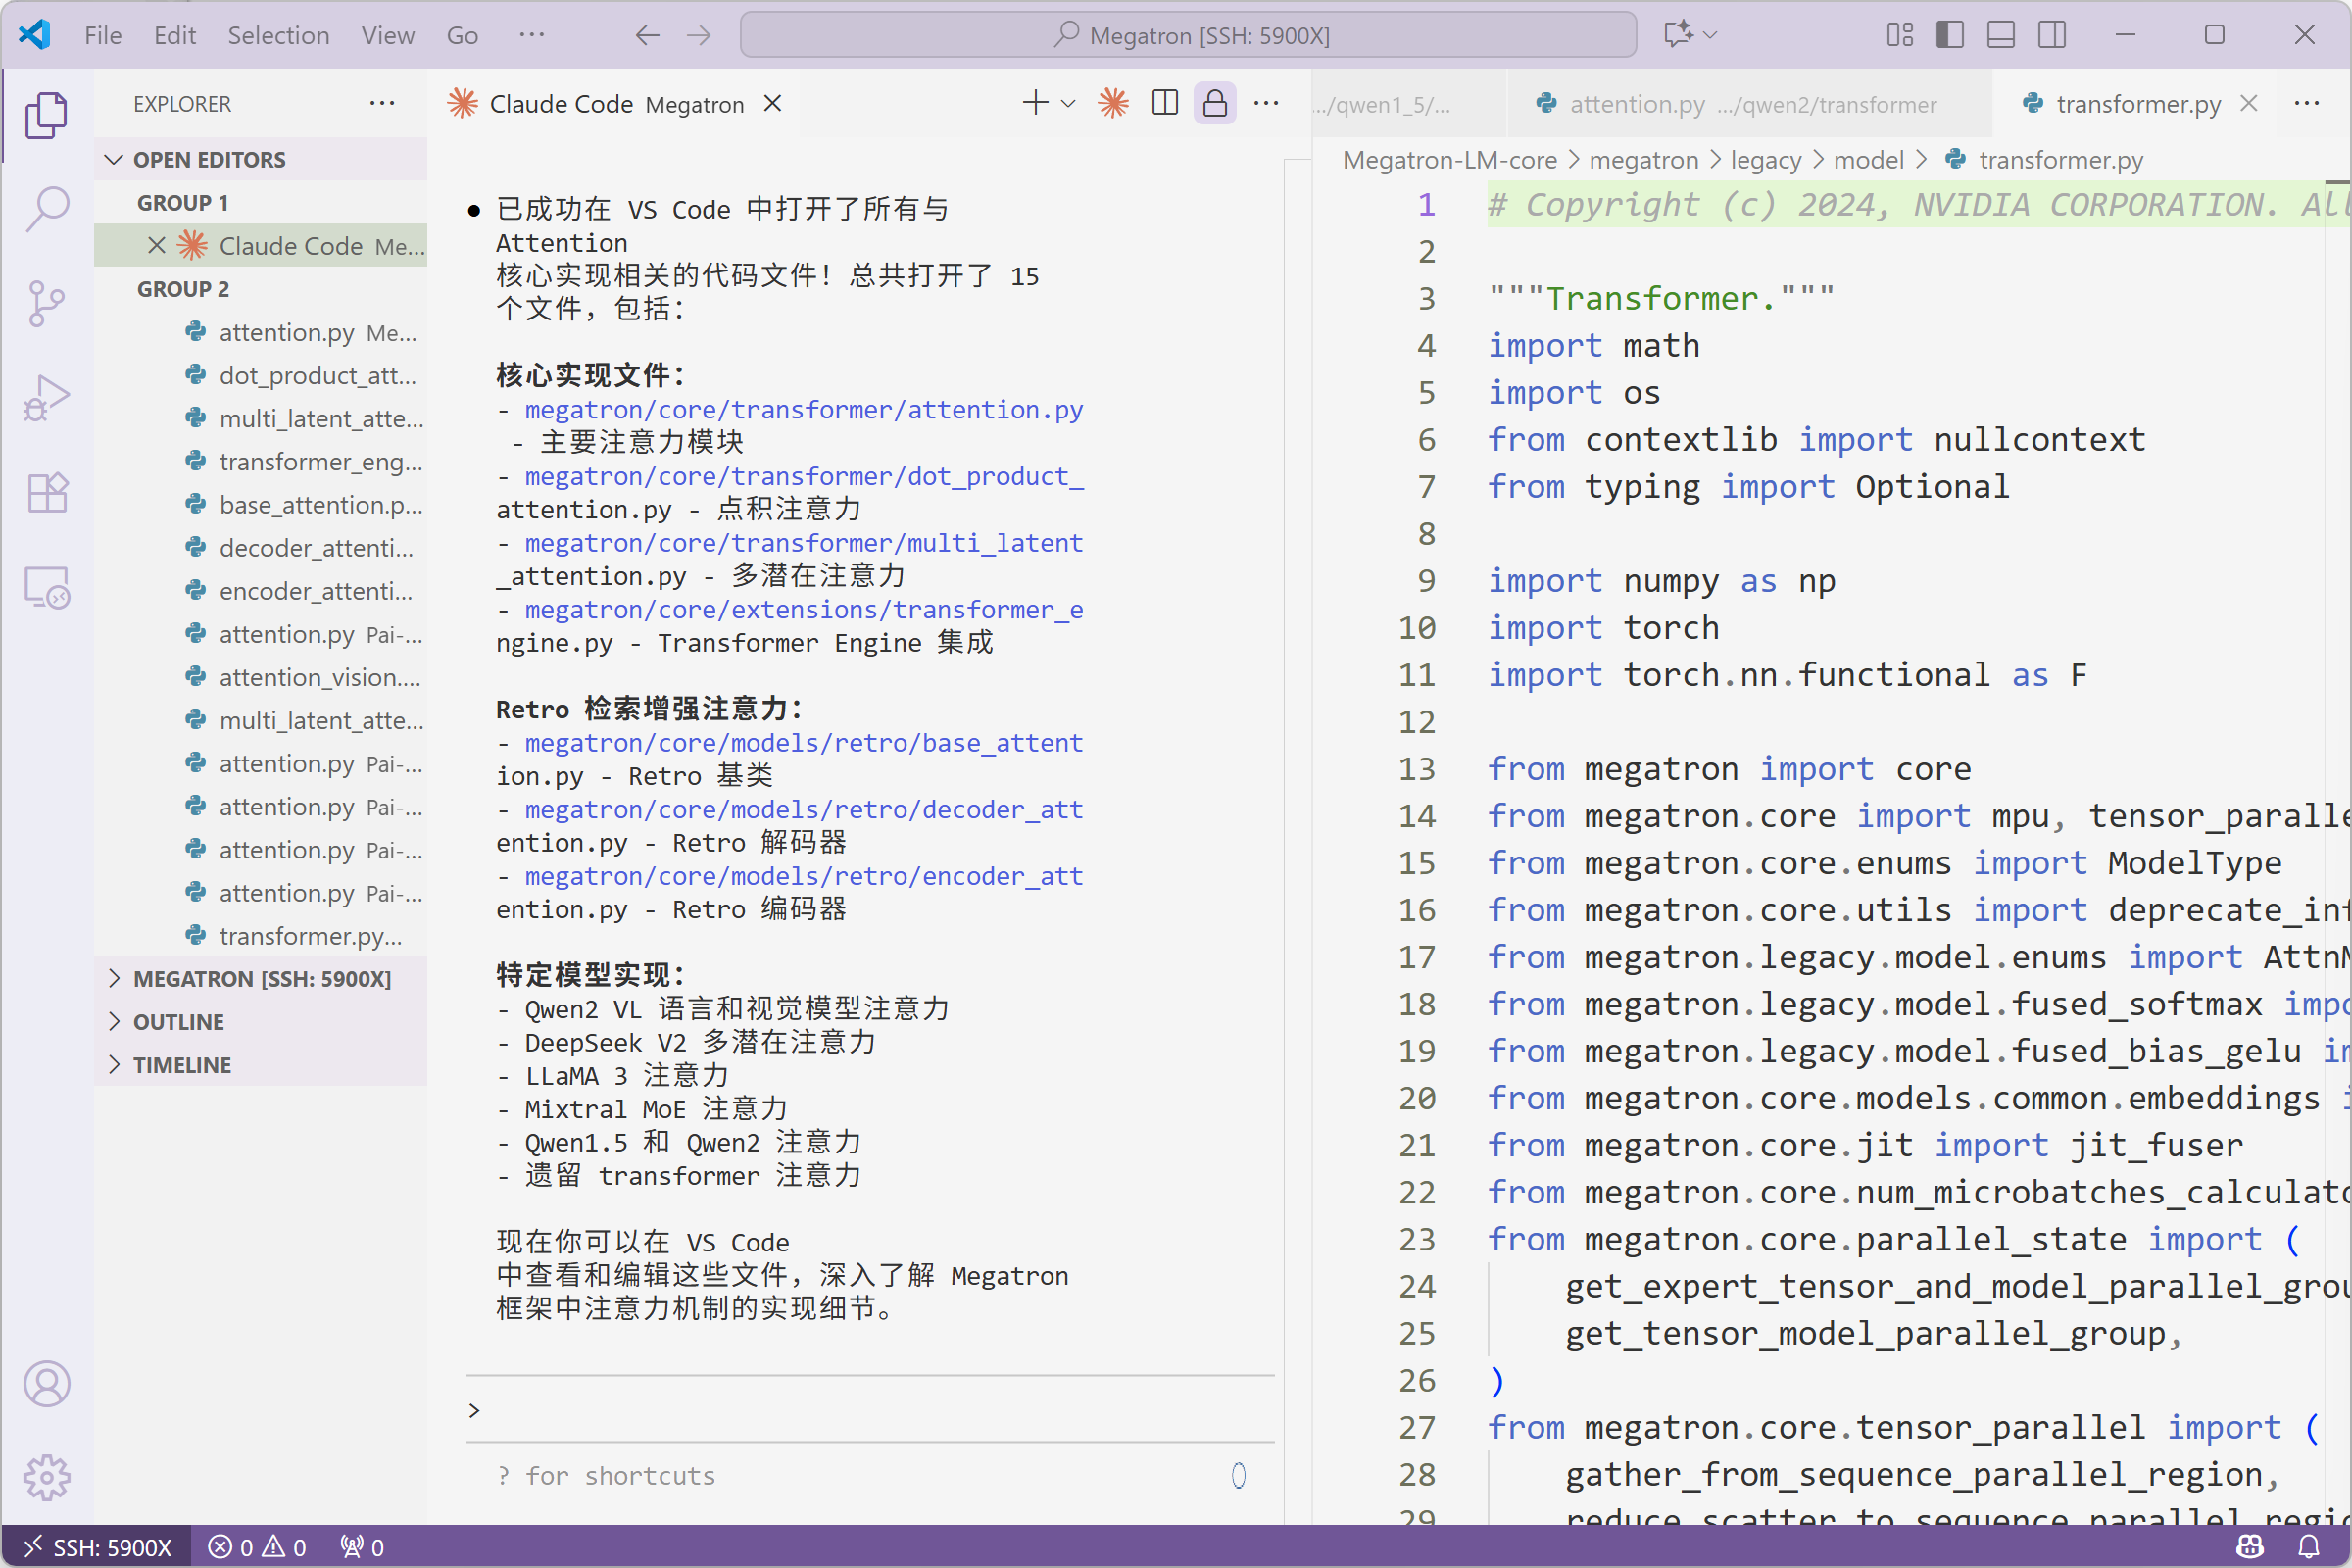2352x1568 pixels.
Task: Open the File menu
Action: pyautogui.click(x=103, y=36)
